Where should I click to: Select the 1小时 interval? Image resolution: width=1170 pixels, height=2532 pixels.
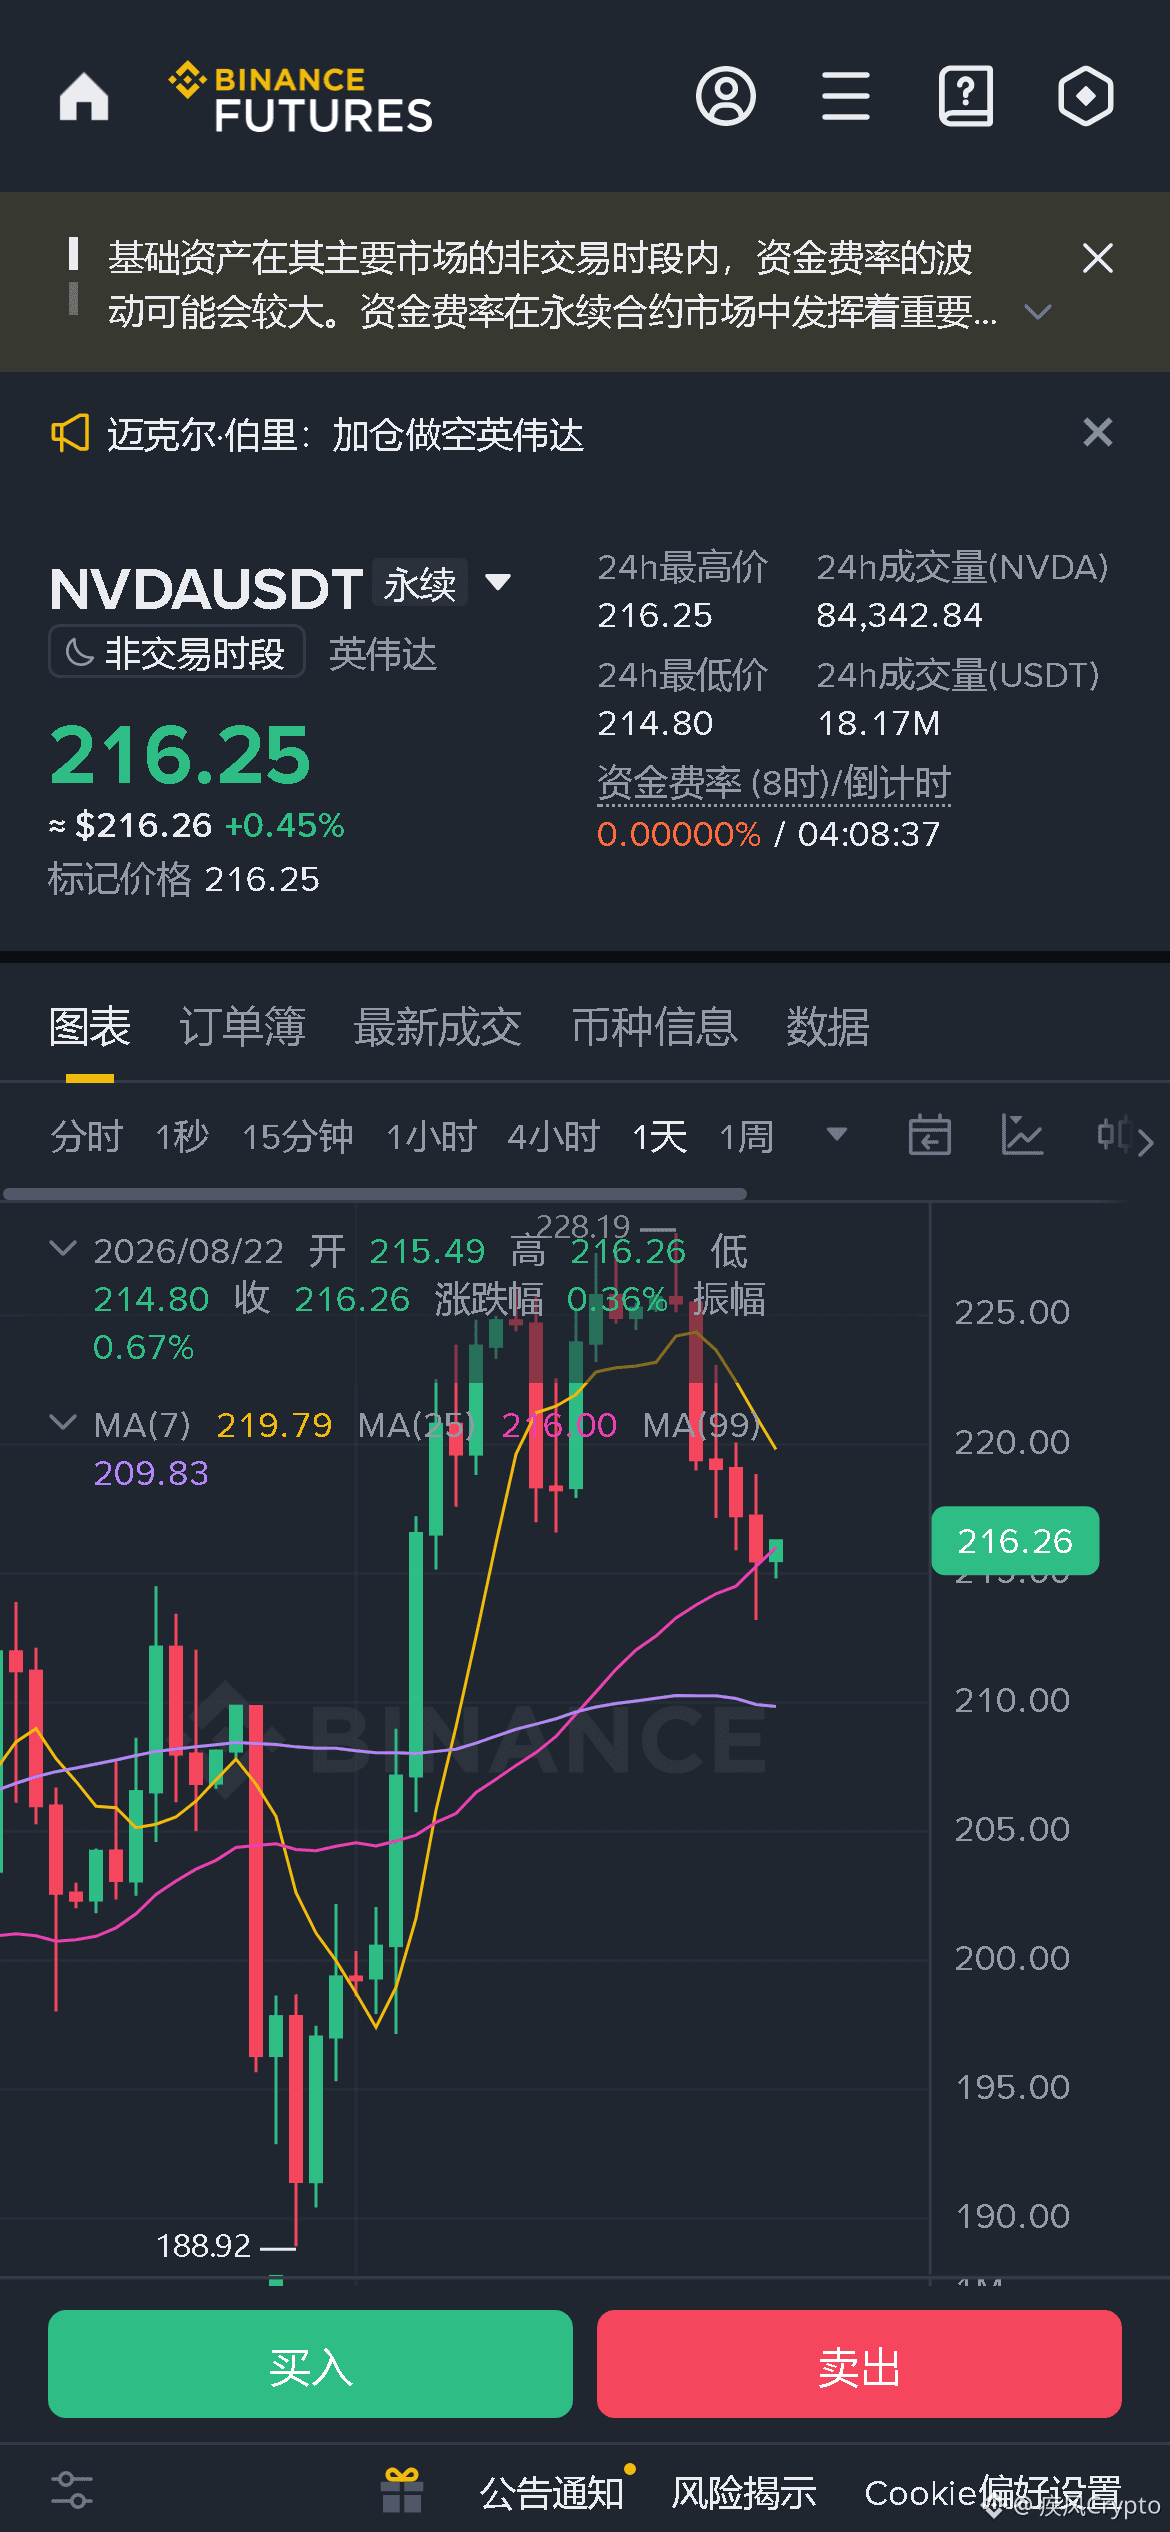coord(431,1137)
